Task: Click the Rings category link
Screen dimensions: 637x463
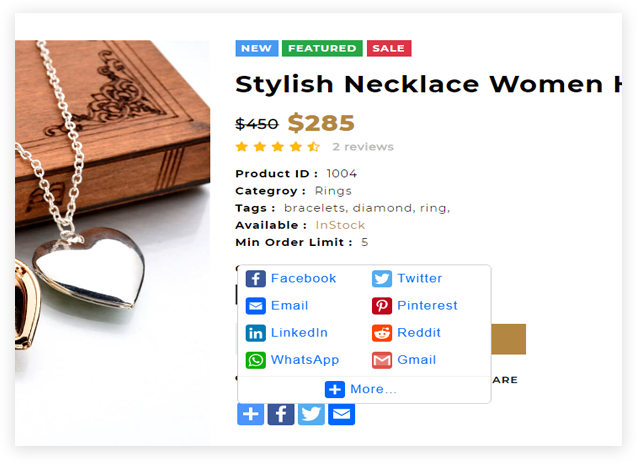Action: (333, 191)
